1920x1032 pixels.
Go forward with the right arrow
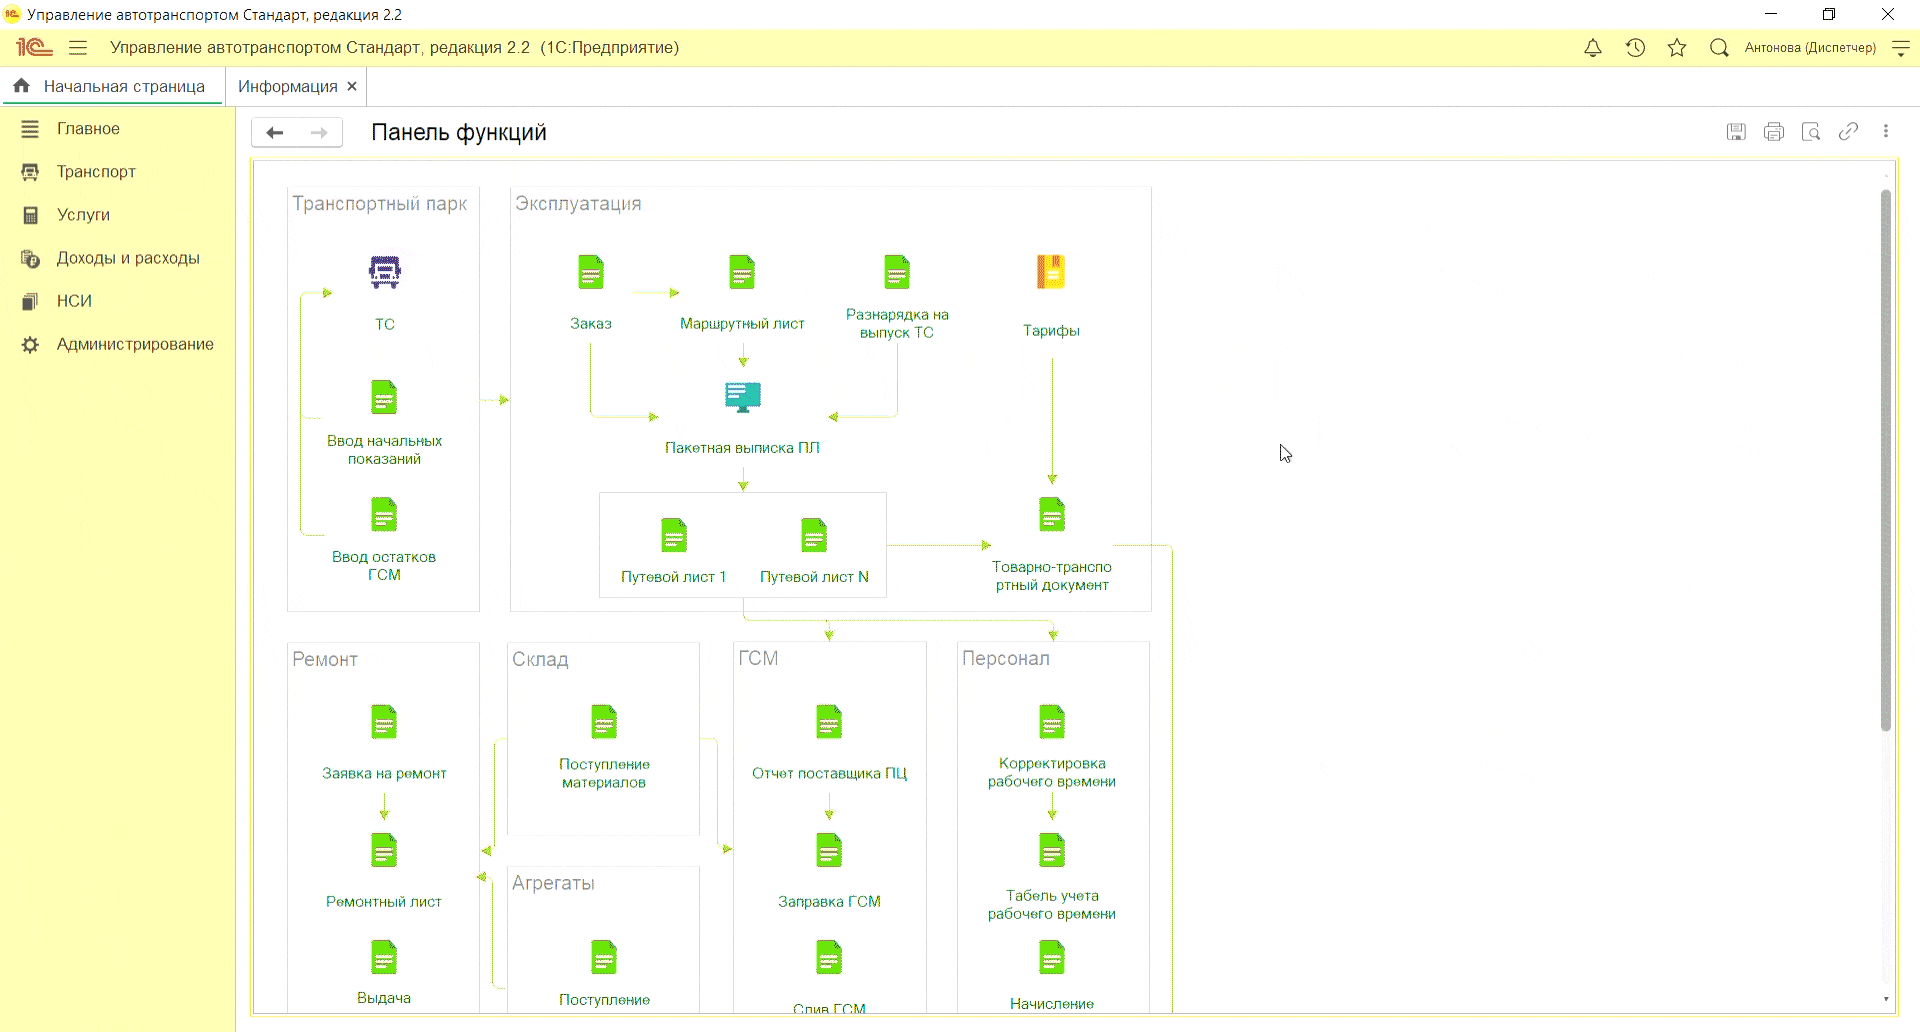[x=319, y=133]
